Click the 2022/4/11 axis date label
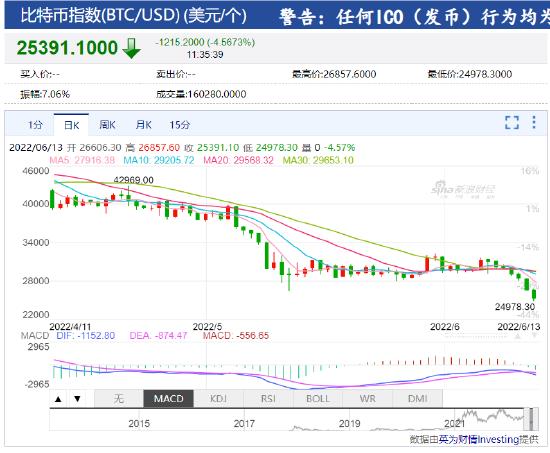This screenshot has width=550, height=453. (70, 327)
